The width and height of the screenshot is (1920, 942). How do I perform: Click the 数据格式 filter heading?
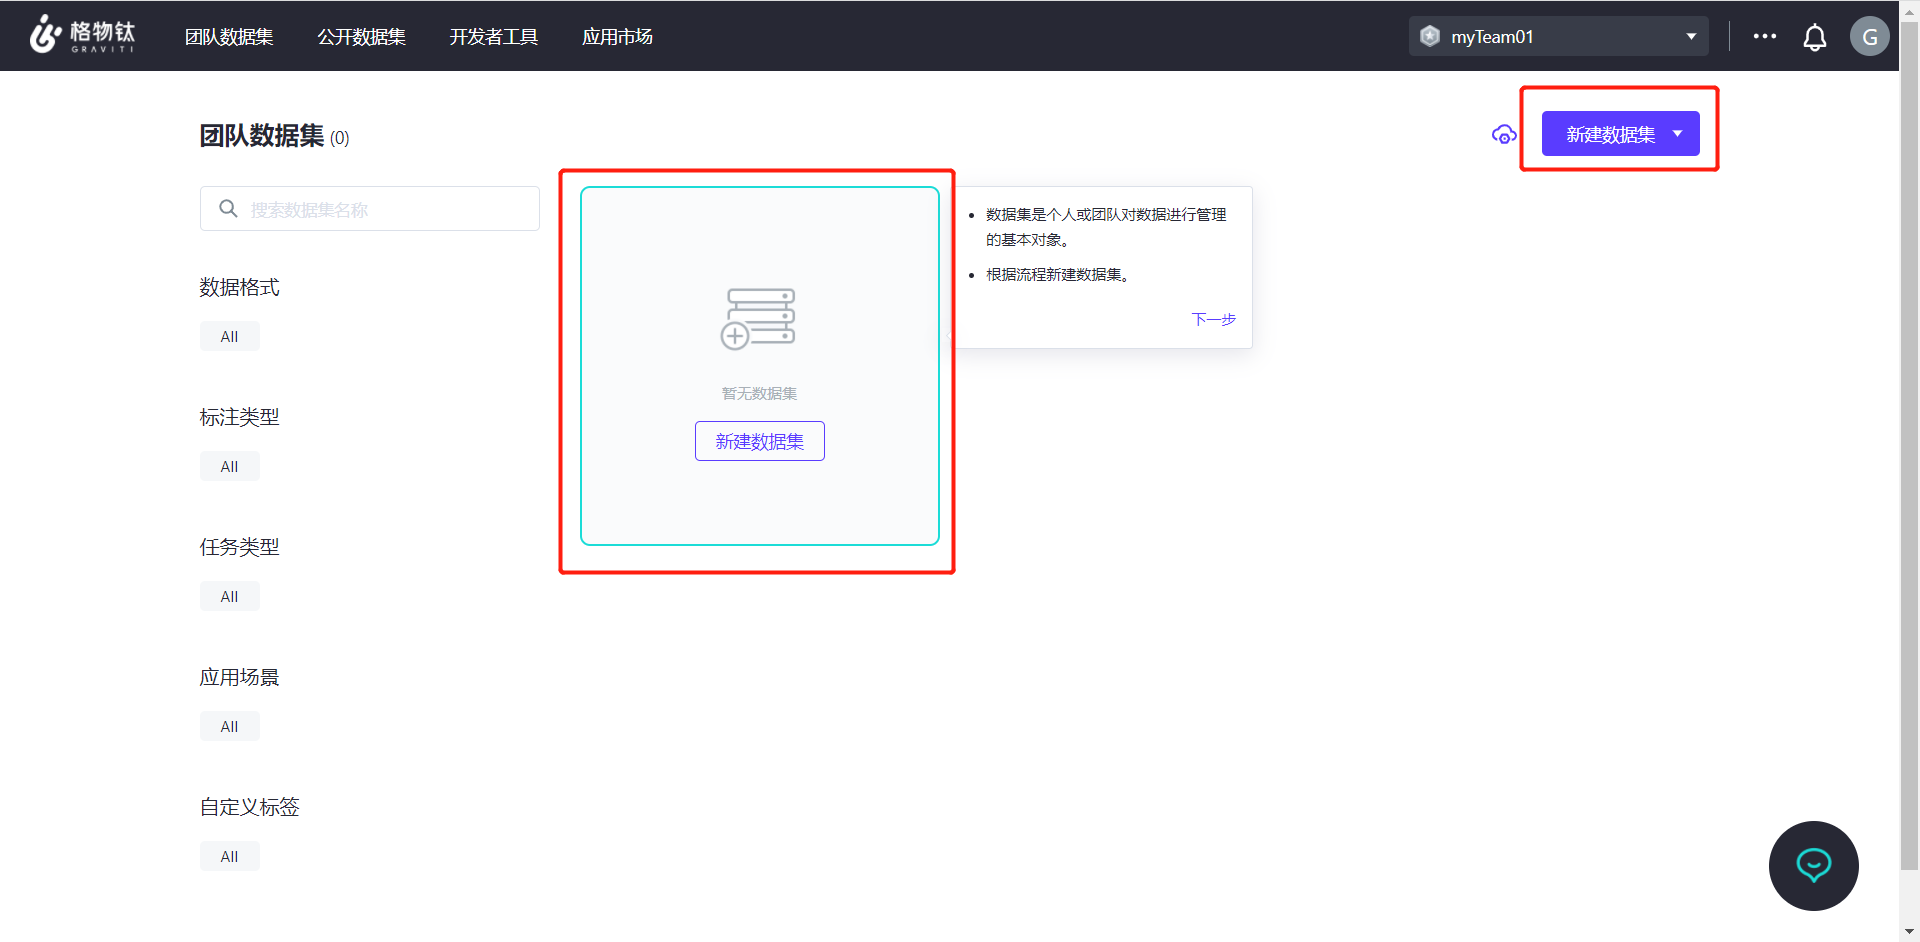(239, 287)
